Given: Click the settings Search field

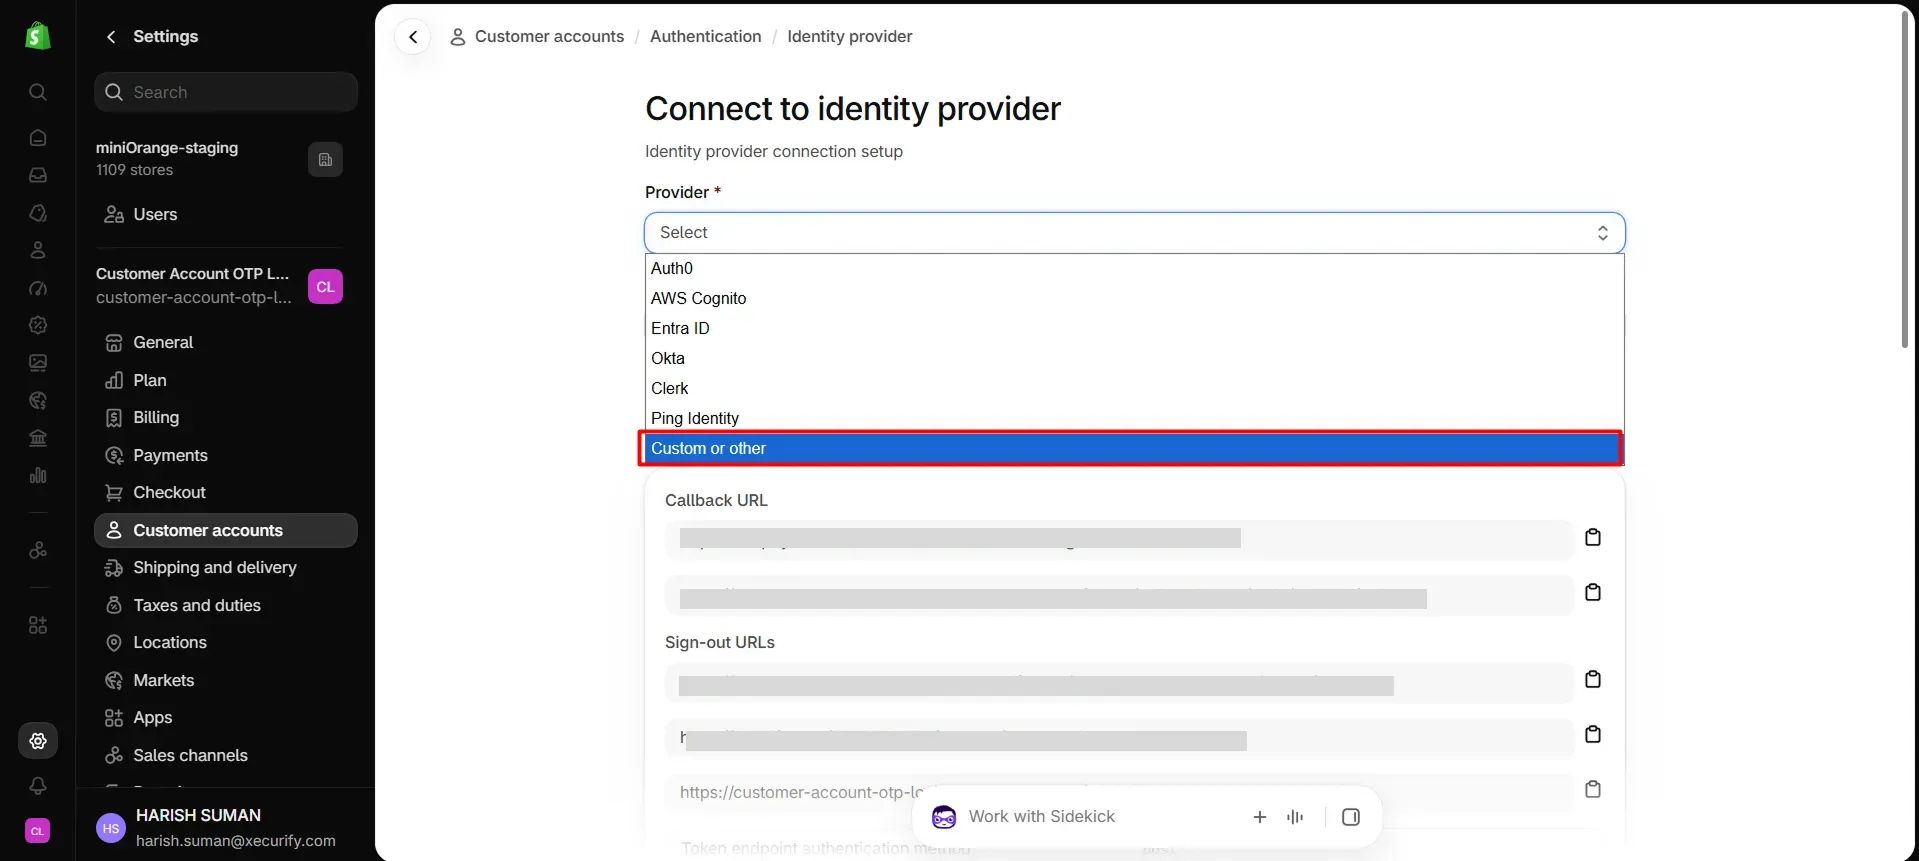Looking at the screenshot, I should tap(226, 92).
